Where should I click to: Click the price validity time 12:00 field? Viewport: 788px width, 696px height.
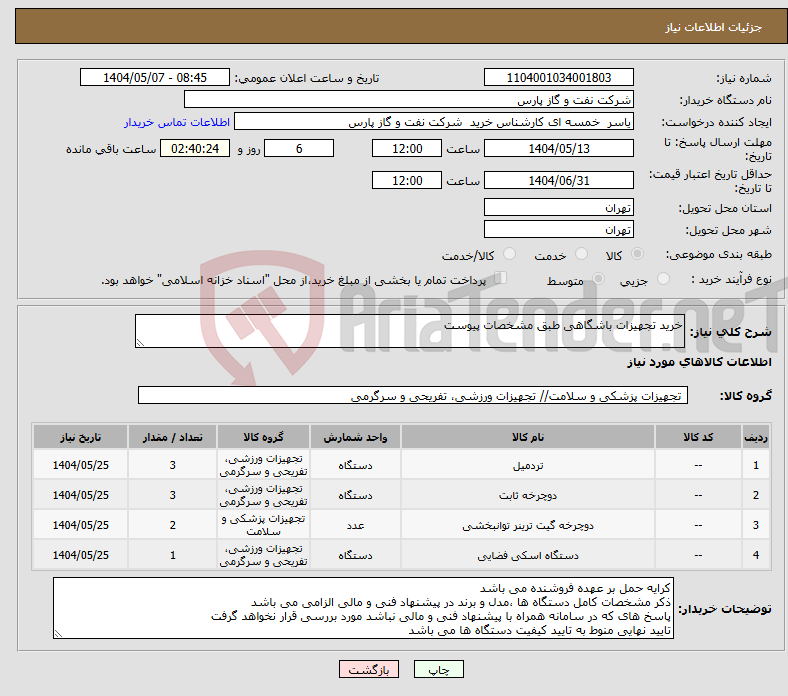click(407, 180)
